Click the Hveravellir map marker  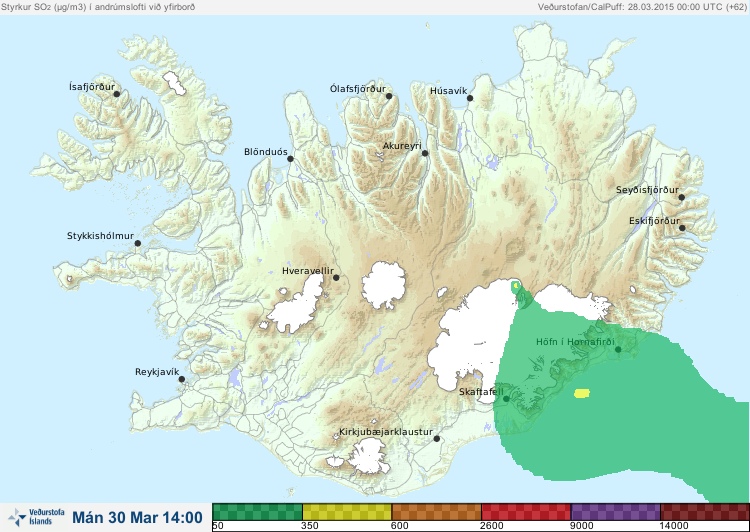[336, 277]
